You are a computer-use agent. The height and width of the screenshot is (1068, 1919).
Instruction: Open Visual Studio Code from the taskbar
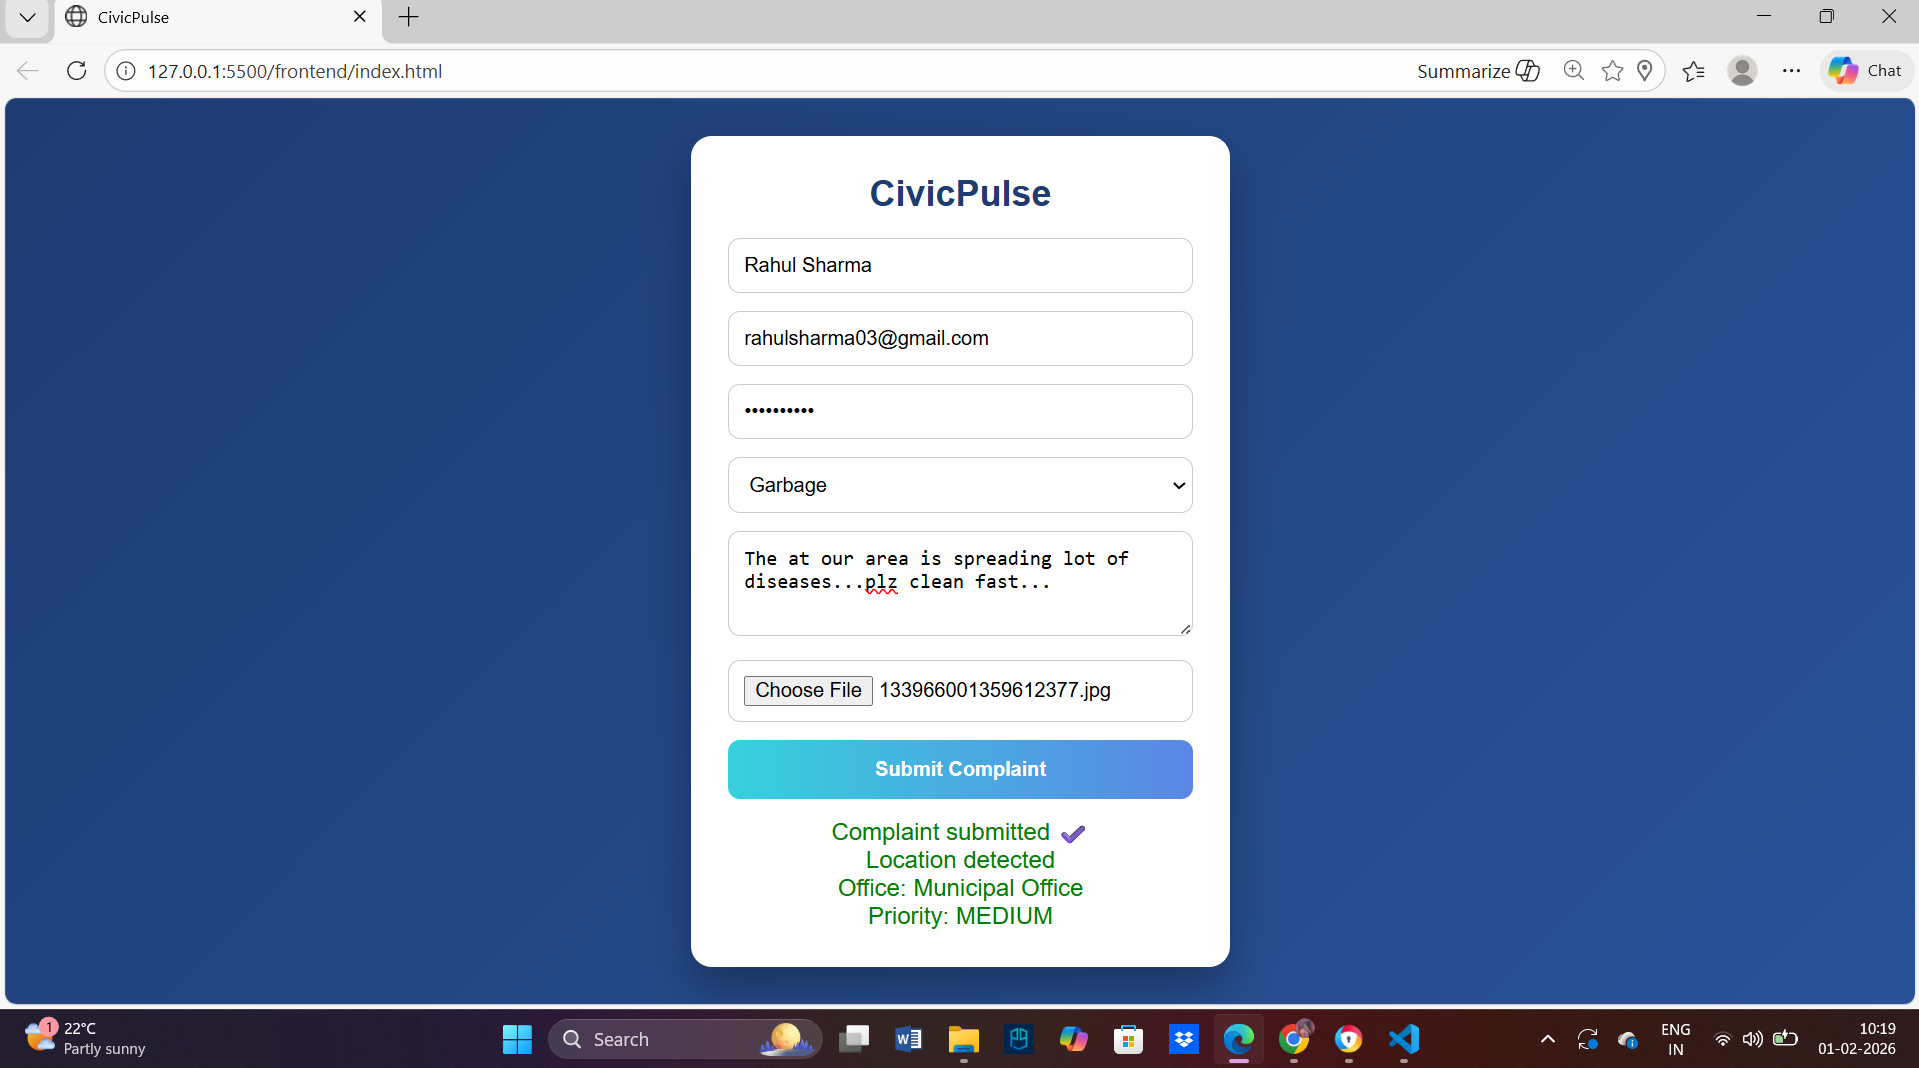pos(1403,1039)
